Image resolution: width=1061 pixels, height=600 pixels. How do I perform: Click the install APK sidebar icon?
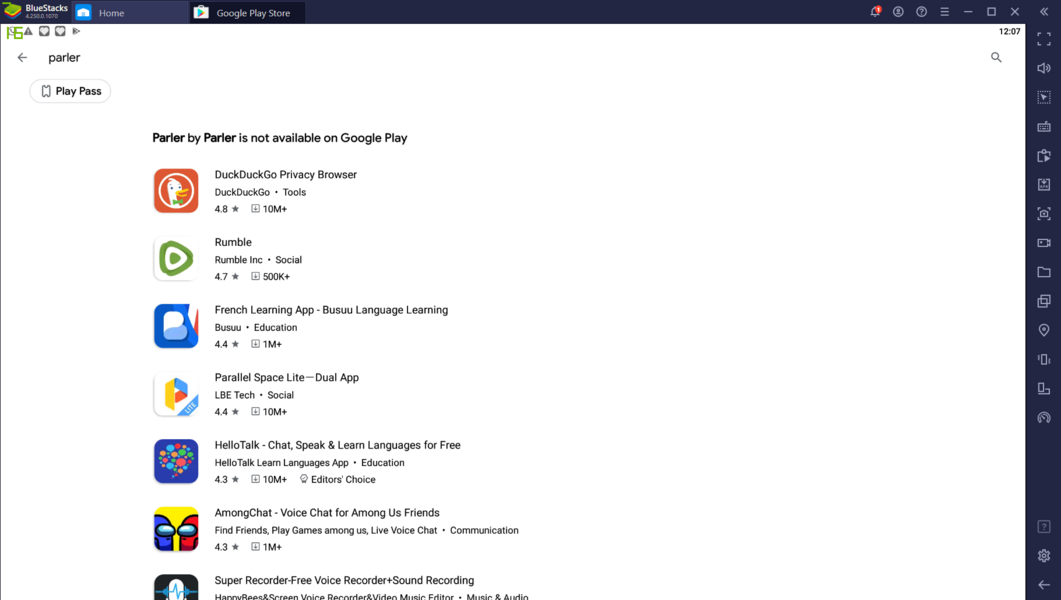coord(1044,185)
